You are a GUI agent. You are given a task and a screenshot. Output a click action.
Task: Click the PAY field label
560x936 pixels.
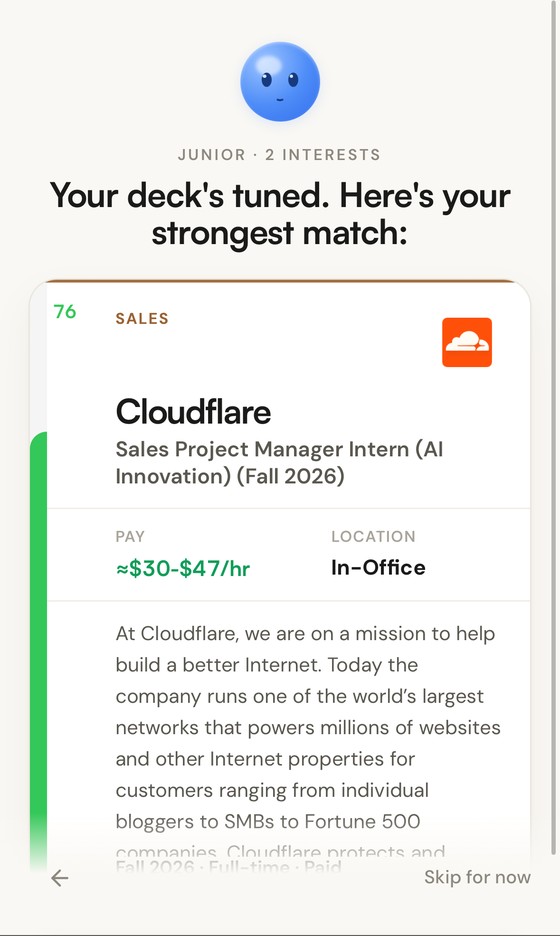point(130,536)
